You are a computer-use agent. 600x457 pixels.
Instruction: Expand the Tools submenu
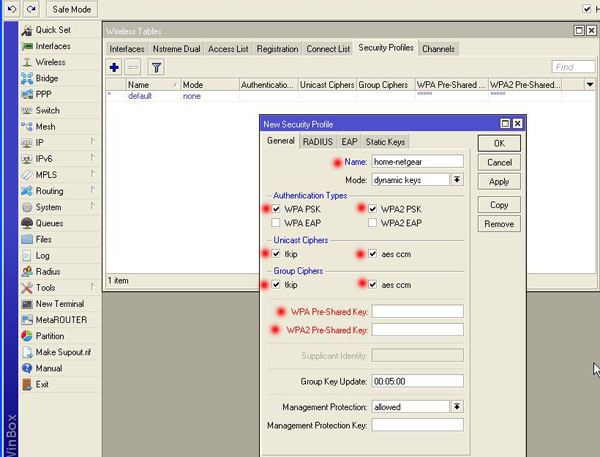point(93,287)
